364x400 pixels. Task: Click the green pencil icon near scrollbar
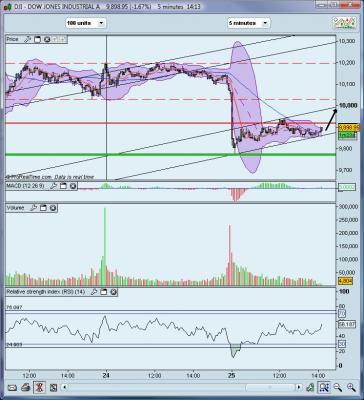[310, 387]
